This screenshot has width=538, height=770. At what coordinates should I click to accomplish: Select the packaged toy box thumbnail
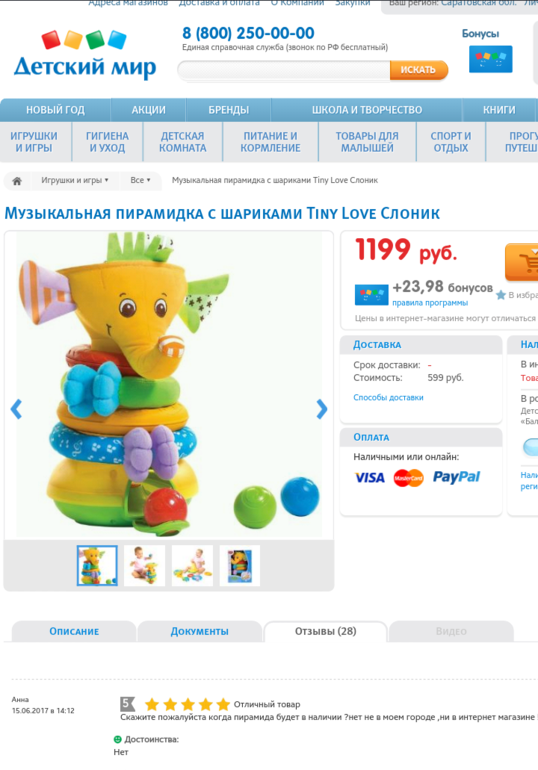tap(240, 565)
